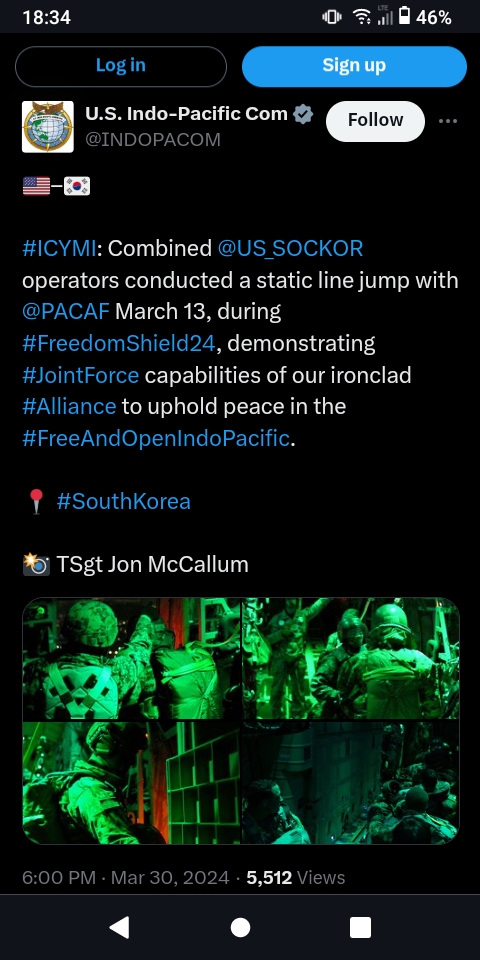Open the #SouthKorea hashtag link
The image size is (480, 960).
124,501
